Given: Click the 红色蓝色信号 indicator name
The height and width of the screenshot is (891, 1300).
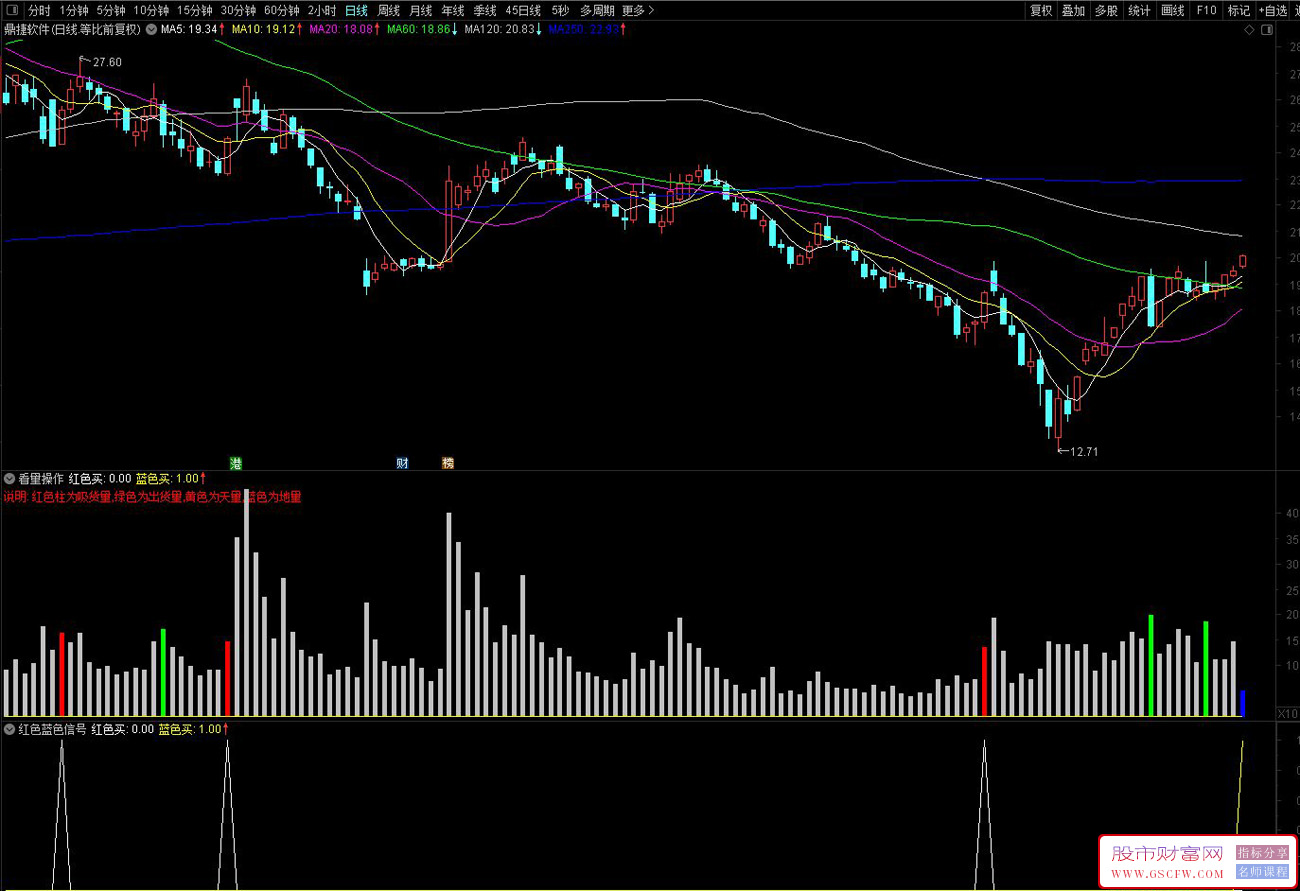Looking at the screenshot, I should point(53,729).
